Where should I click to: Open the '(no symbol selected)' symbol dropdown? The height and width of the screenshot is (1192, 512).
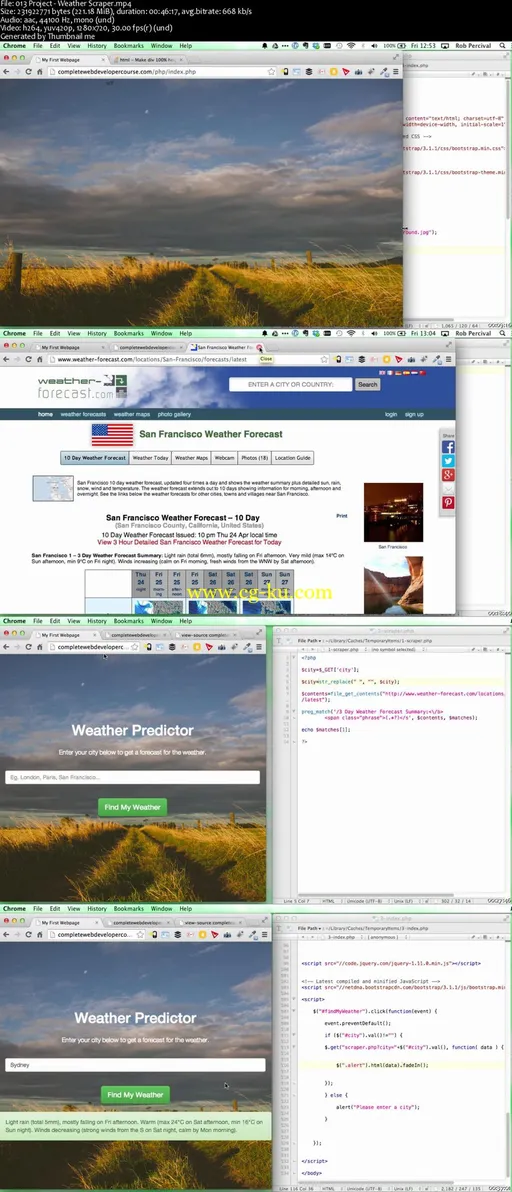[395, 650]
